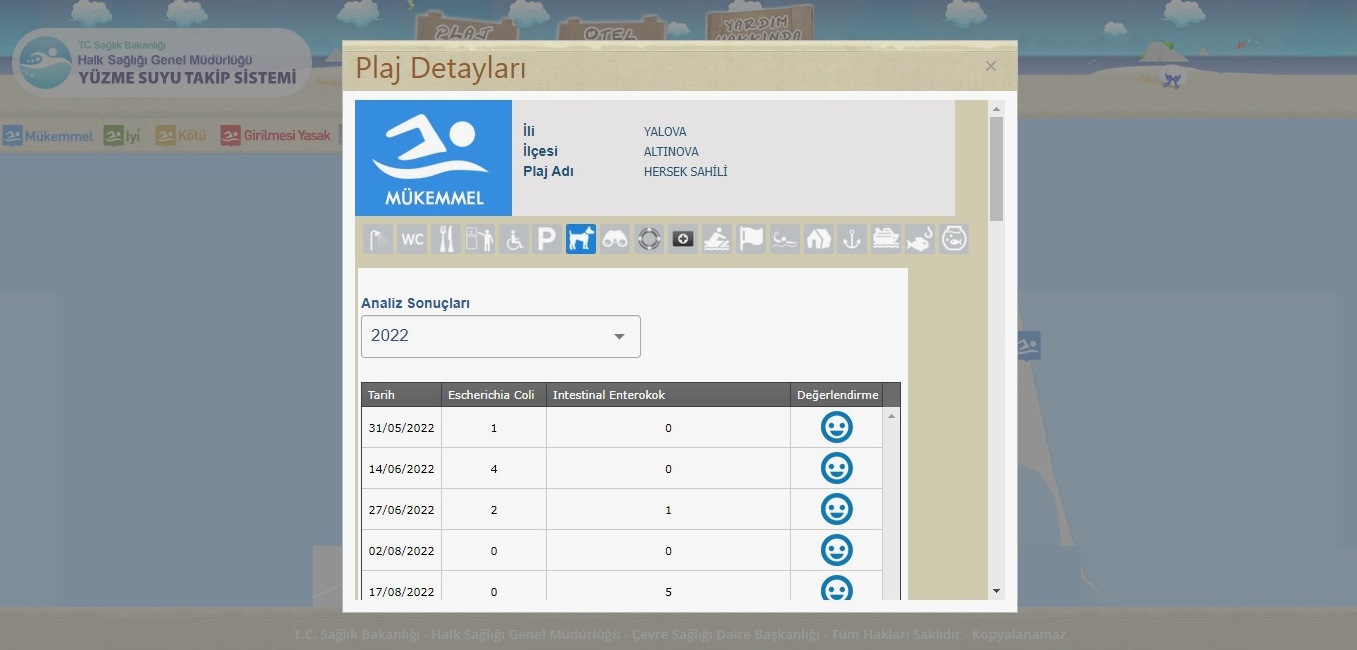This screenshot has width=1357, height=650.
Task: Click the Escherichia Coli column header
Action: point(492,395)
